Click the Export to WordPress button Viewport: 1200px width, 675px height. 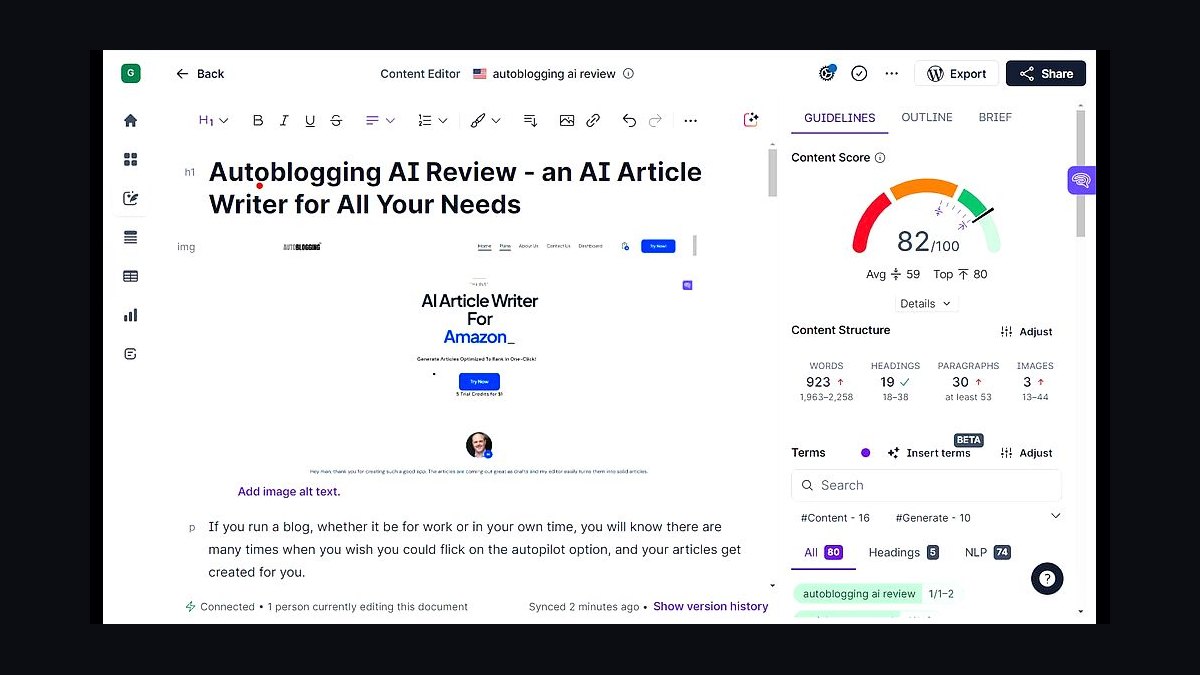[957, 74]
